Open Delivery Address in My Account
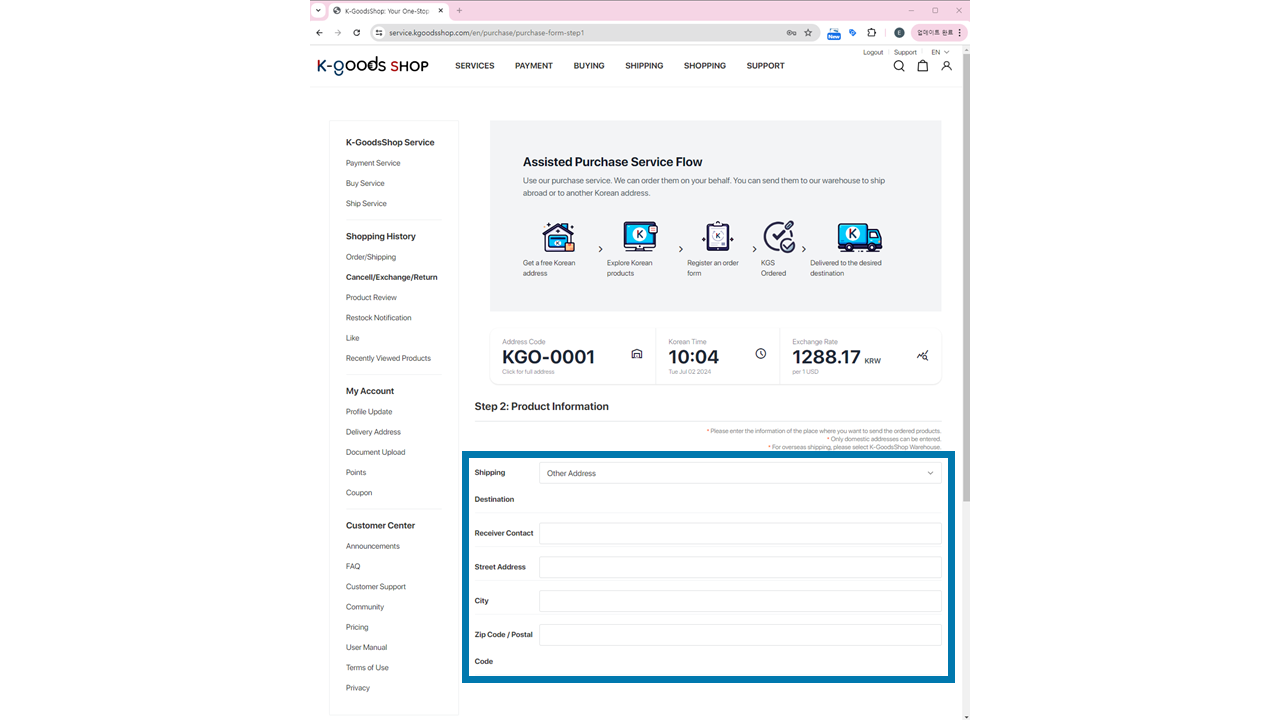Screen dimensions: 1280x720 [x=373, y=432]
